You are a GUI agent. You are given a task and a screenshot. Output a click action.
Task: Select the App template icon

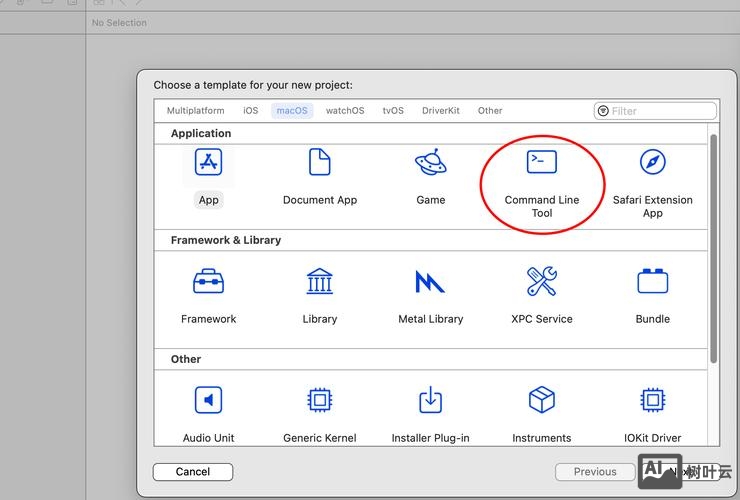[208, 163]
